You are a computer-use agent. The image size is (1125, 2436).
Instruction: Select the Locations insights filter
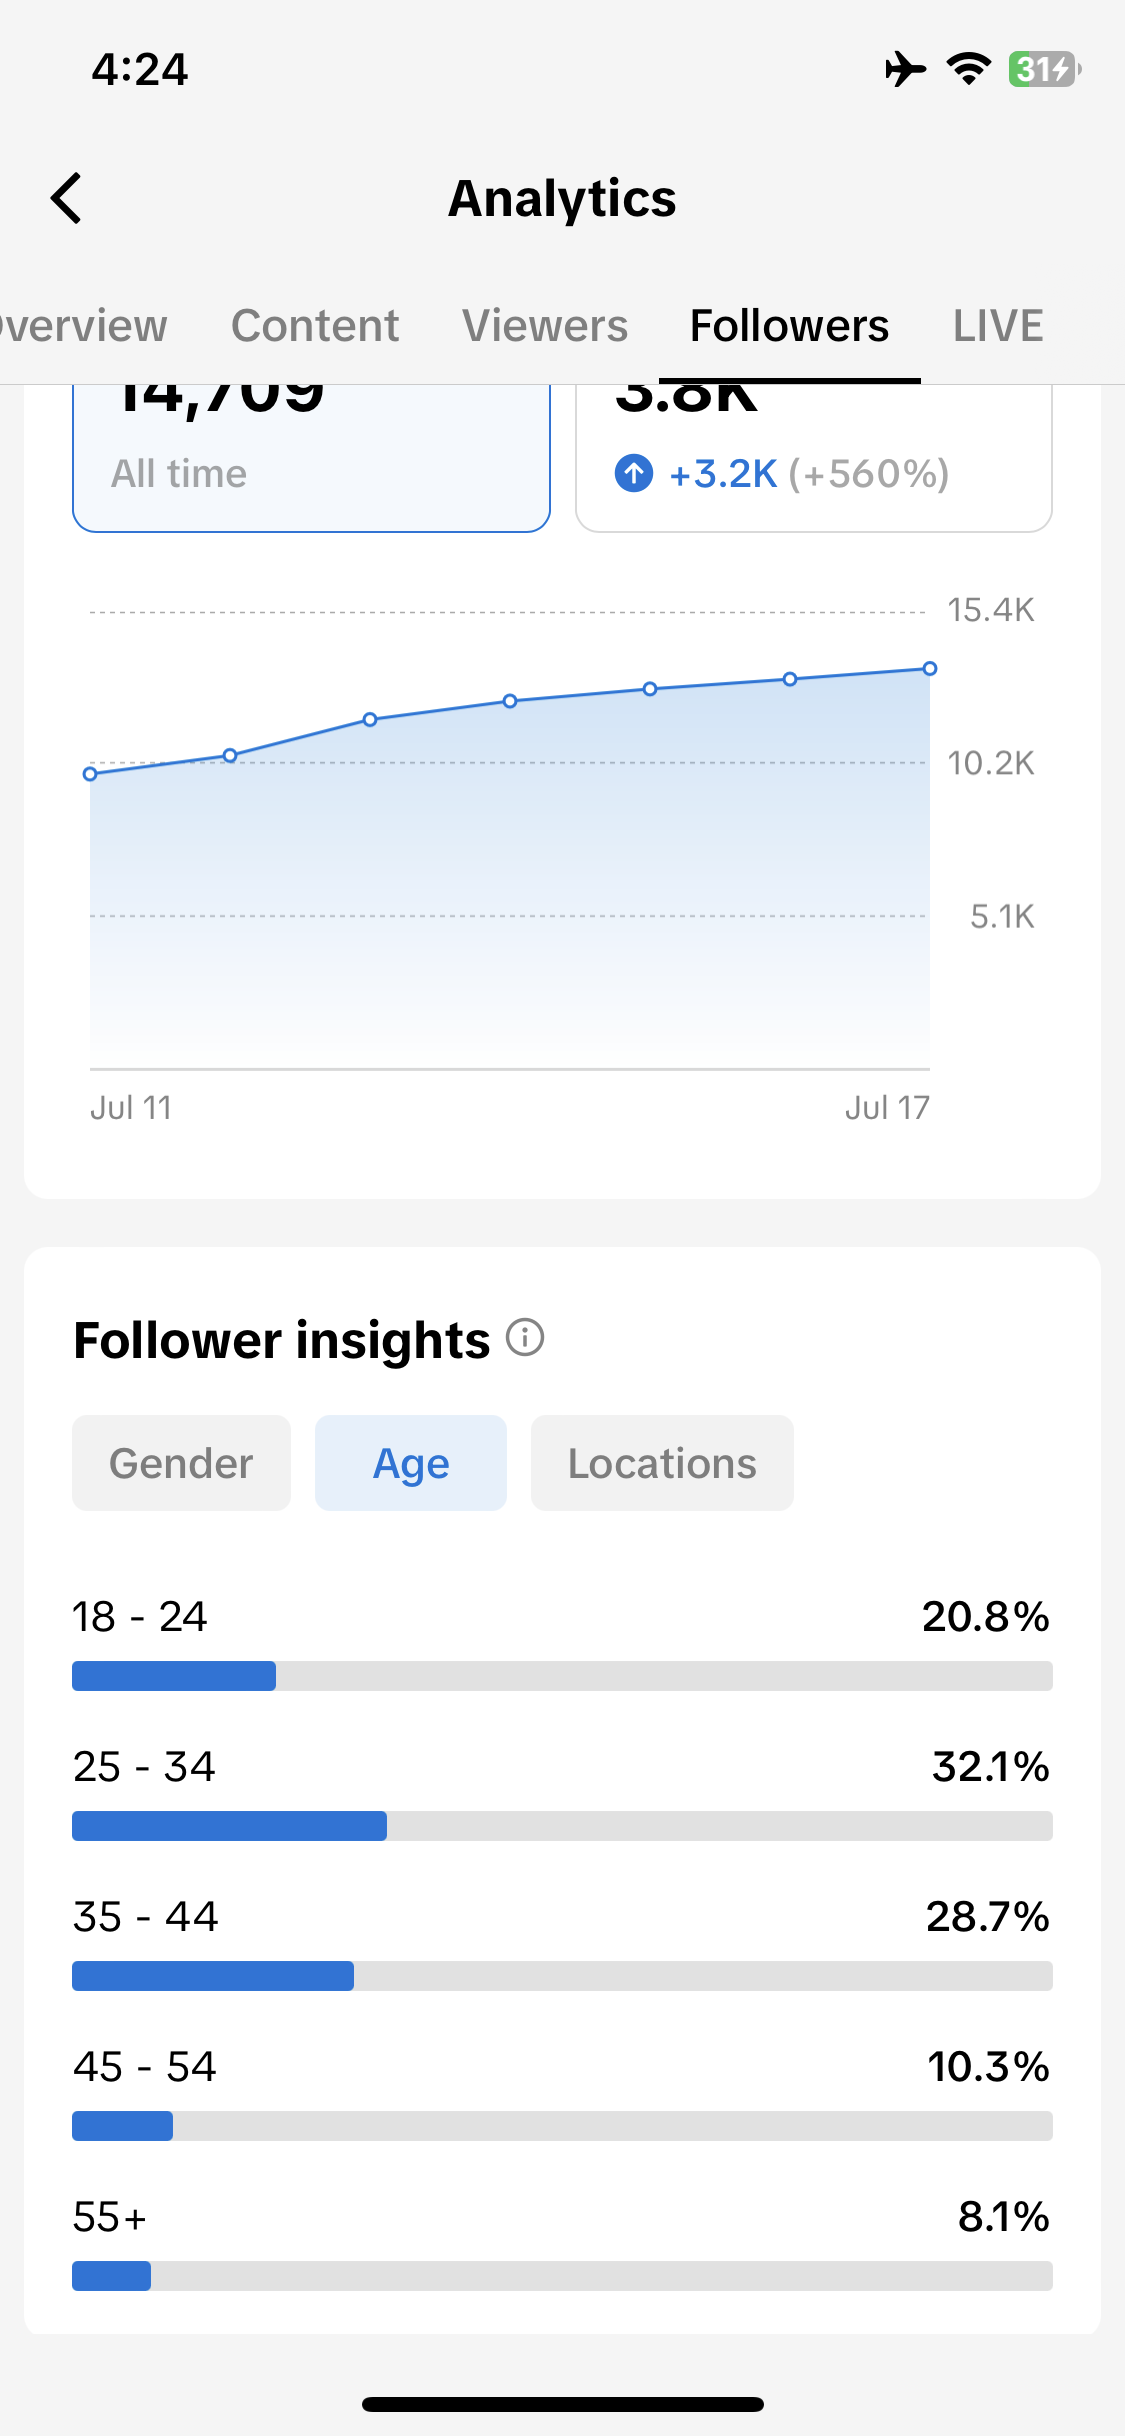662,1463
